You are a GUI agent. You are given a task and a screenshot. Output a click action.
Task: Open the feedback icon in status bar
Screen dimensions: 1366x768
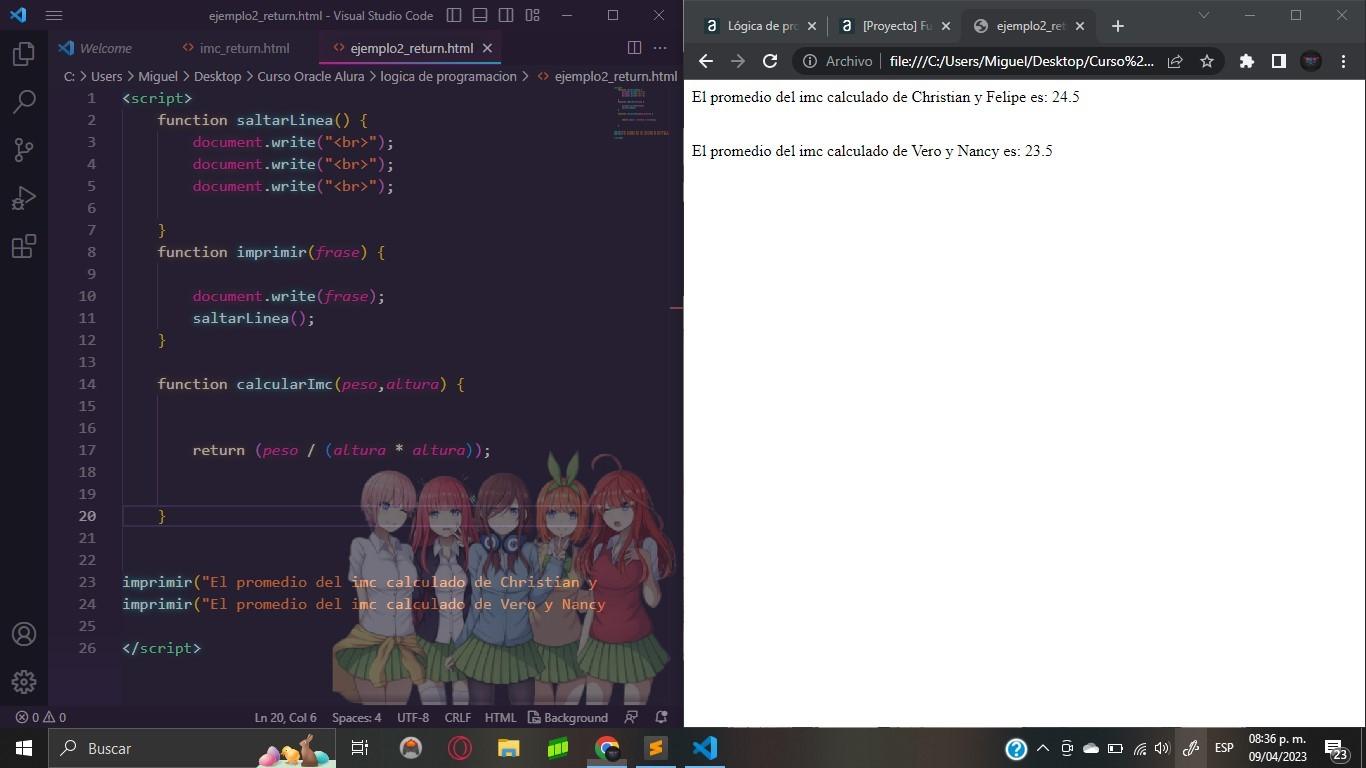[631, 717]
